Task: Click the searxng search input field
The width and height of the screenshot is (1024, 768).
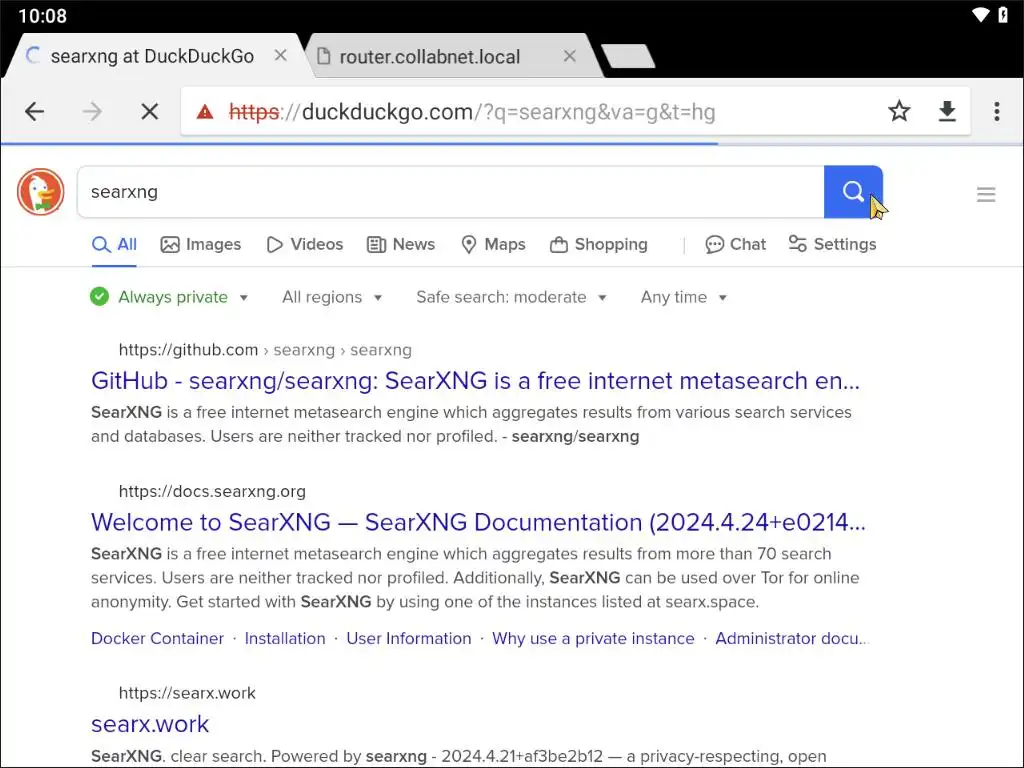Action: tap(451, 191)
